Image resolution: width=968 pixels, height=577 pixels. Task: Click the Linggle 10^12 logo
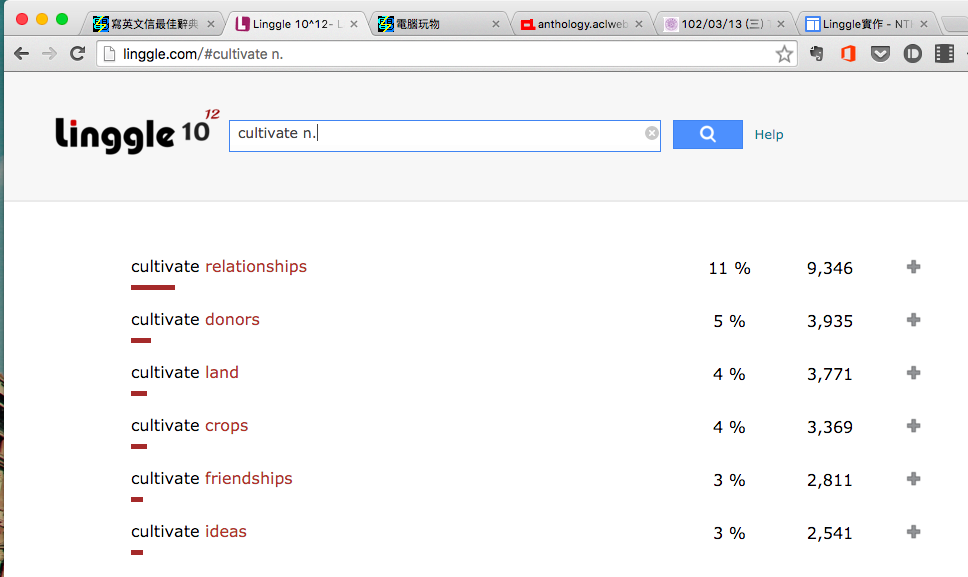coord(135,131)
